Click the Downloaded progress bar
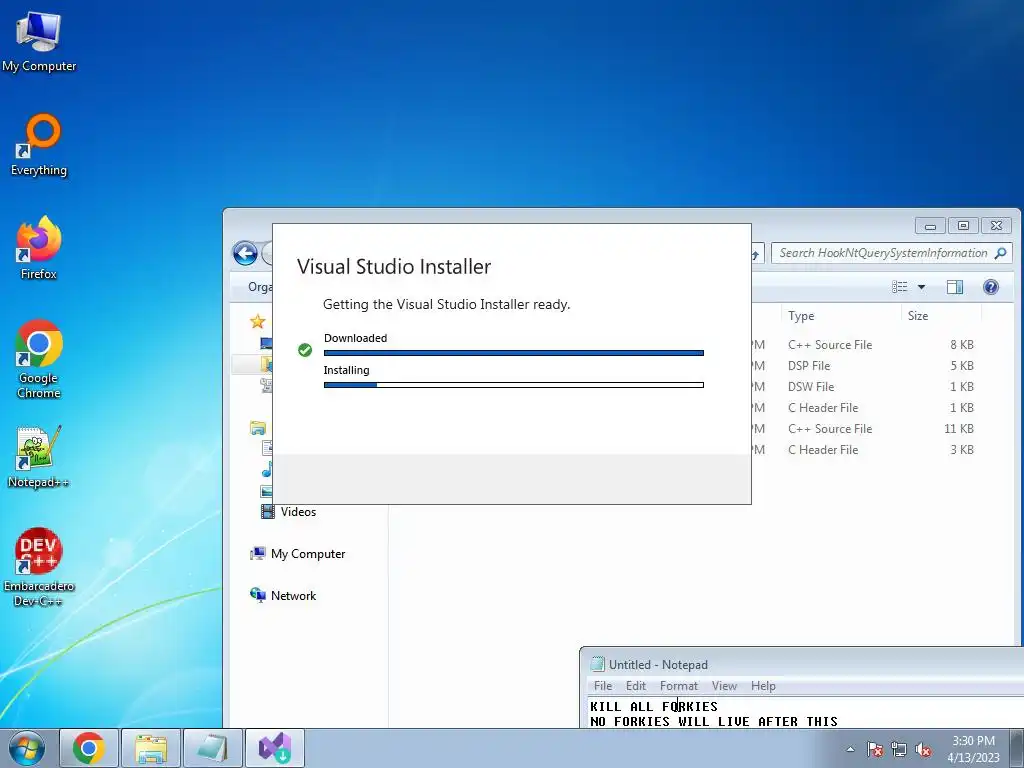Image resolution: width=1024 pixels, height=768 pixels. point(513,353)
